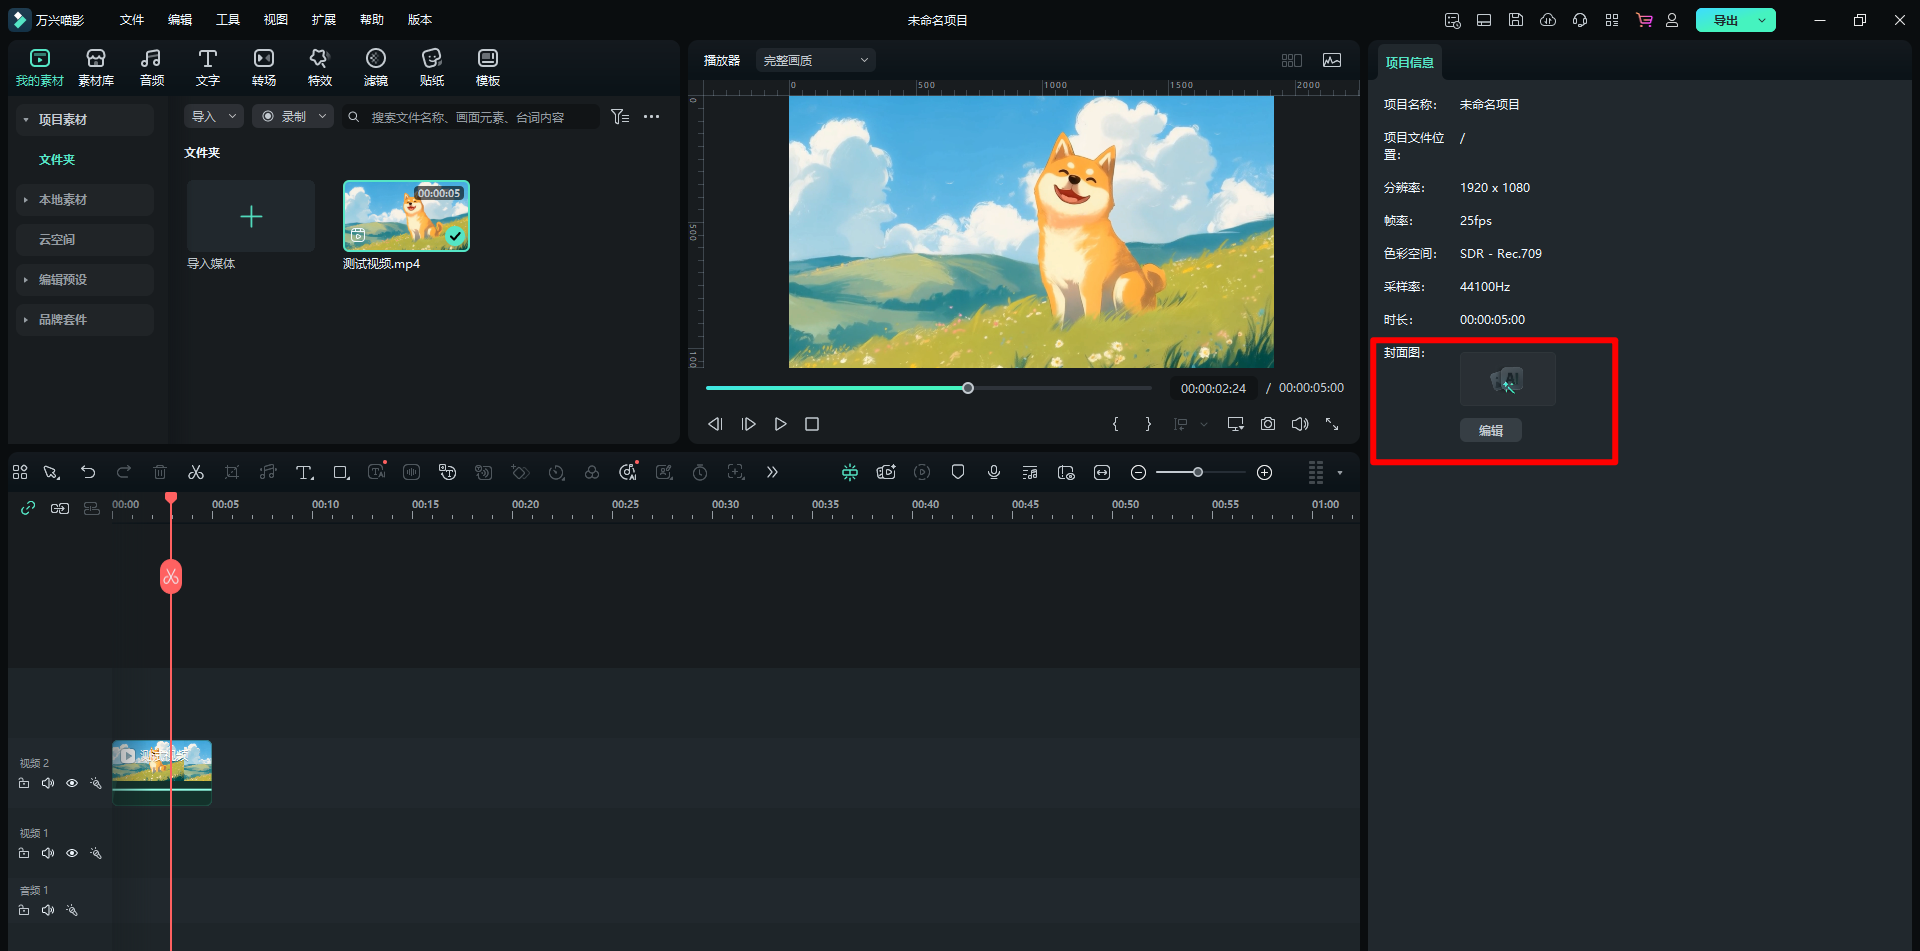This screenshot has height=951, width=1920.
Task: Take a snapshot with camera icon
Action: tap(1268, 424)
